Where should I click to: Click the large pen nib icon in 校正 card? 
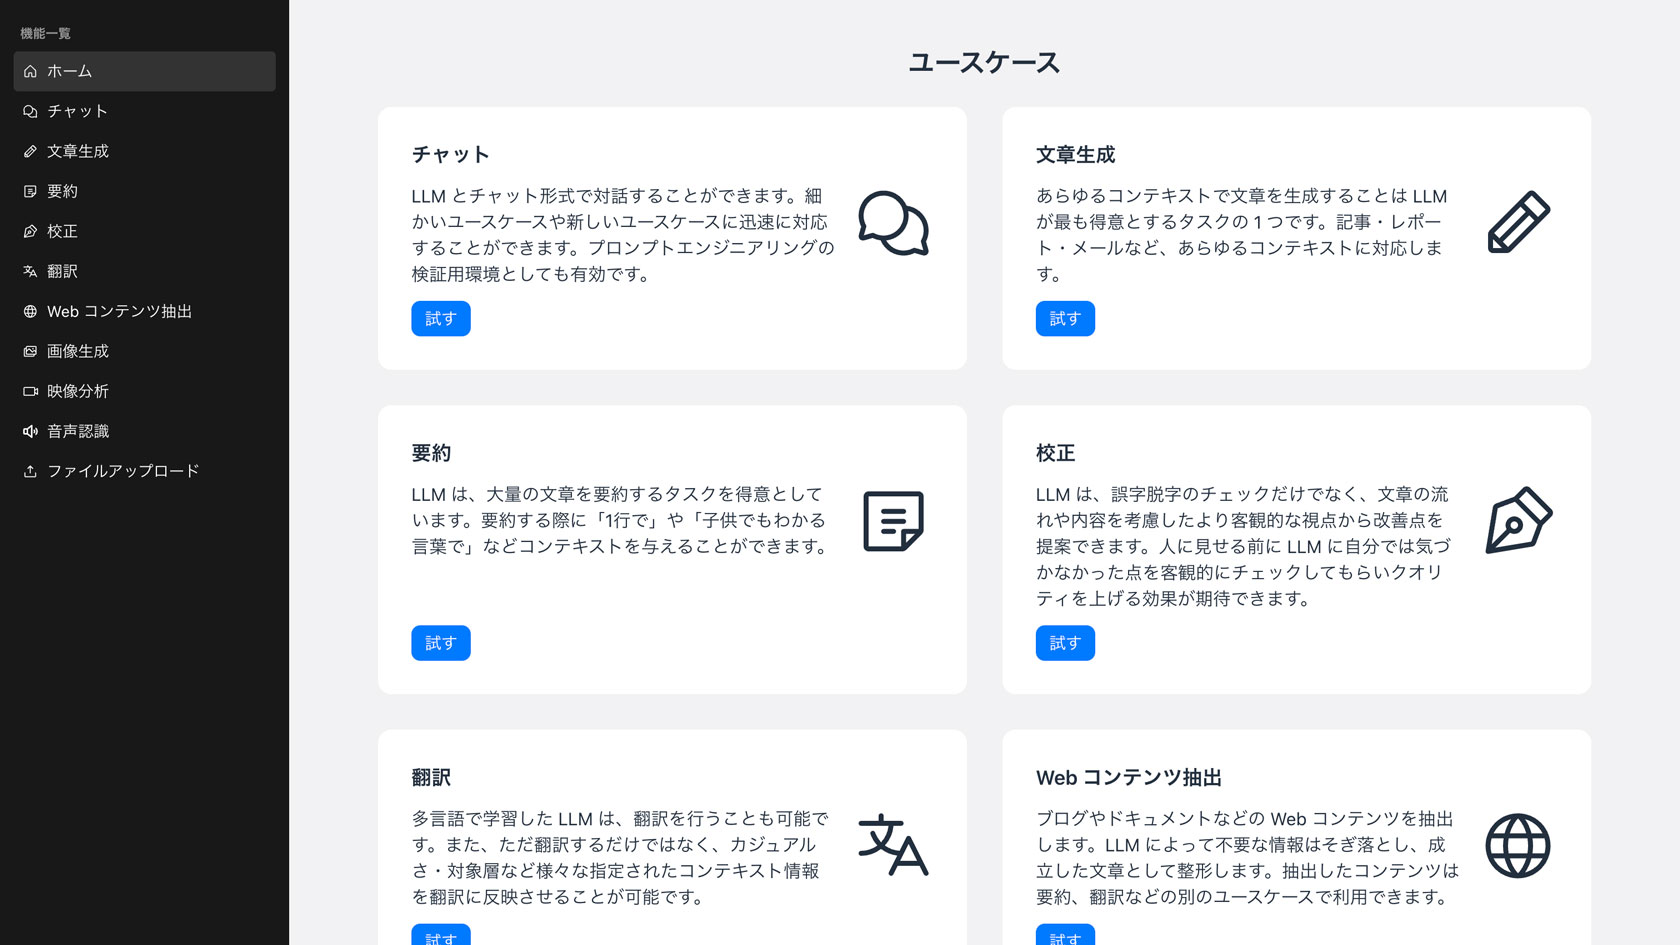[1518, 520]
